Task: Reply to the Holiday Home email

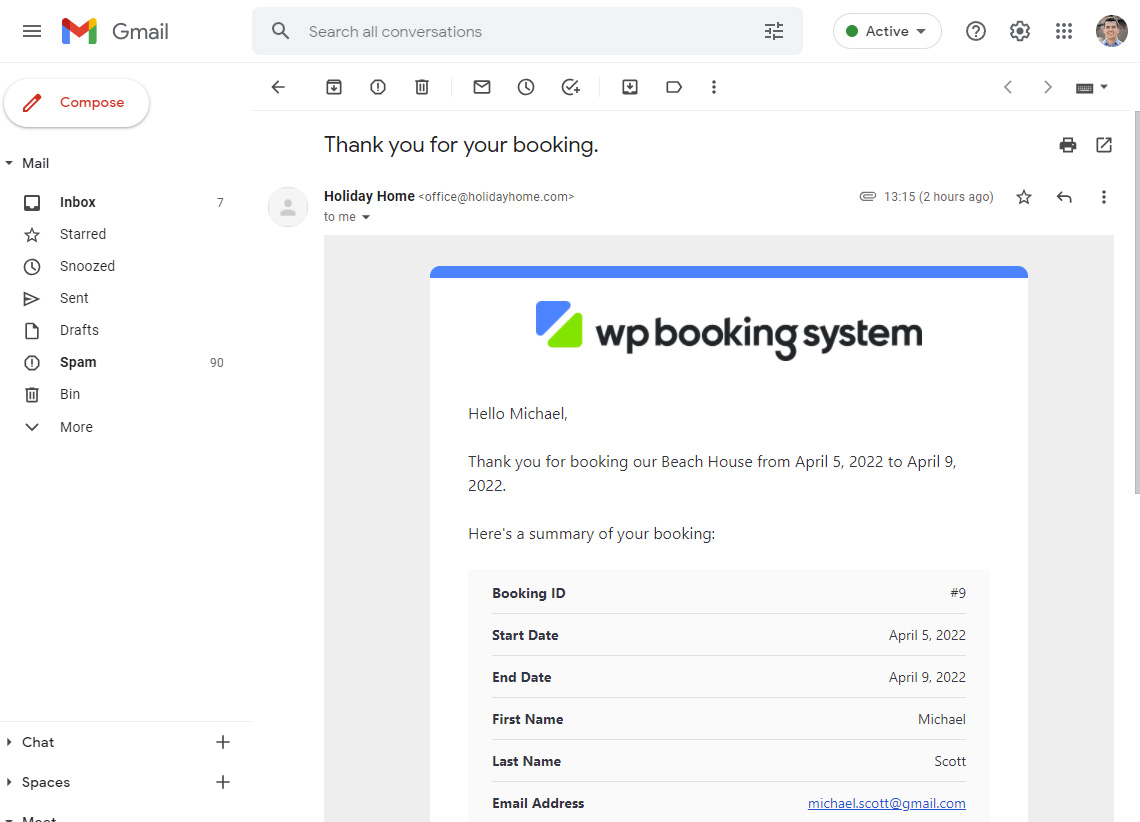Action: coord(1064,197)
